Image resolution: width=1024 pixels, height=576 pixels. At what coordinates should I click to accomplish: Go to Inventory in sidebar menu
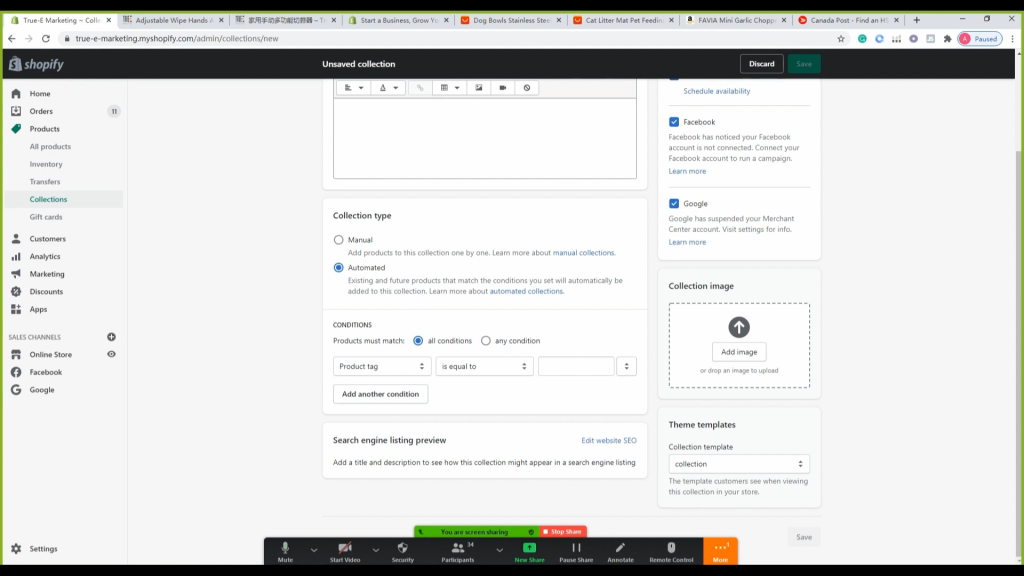pos(46,164)
